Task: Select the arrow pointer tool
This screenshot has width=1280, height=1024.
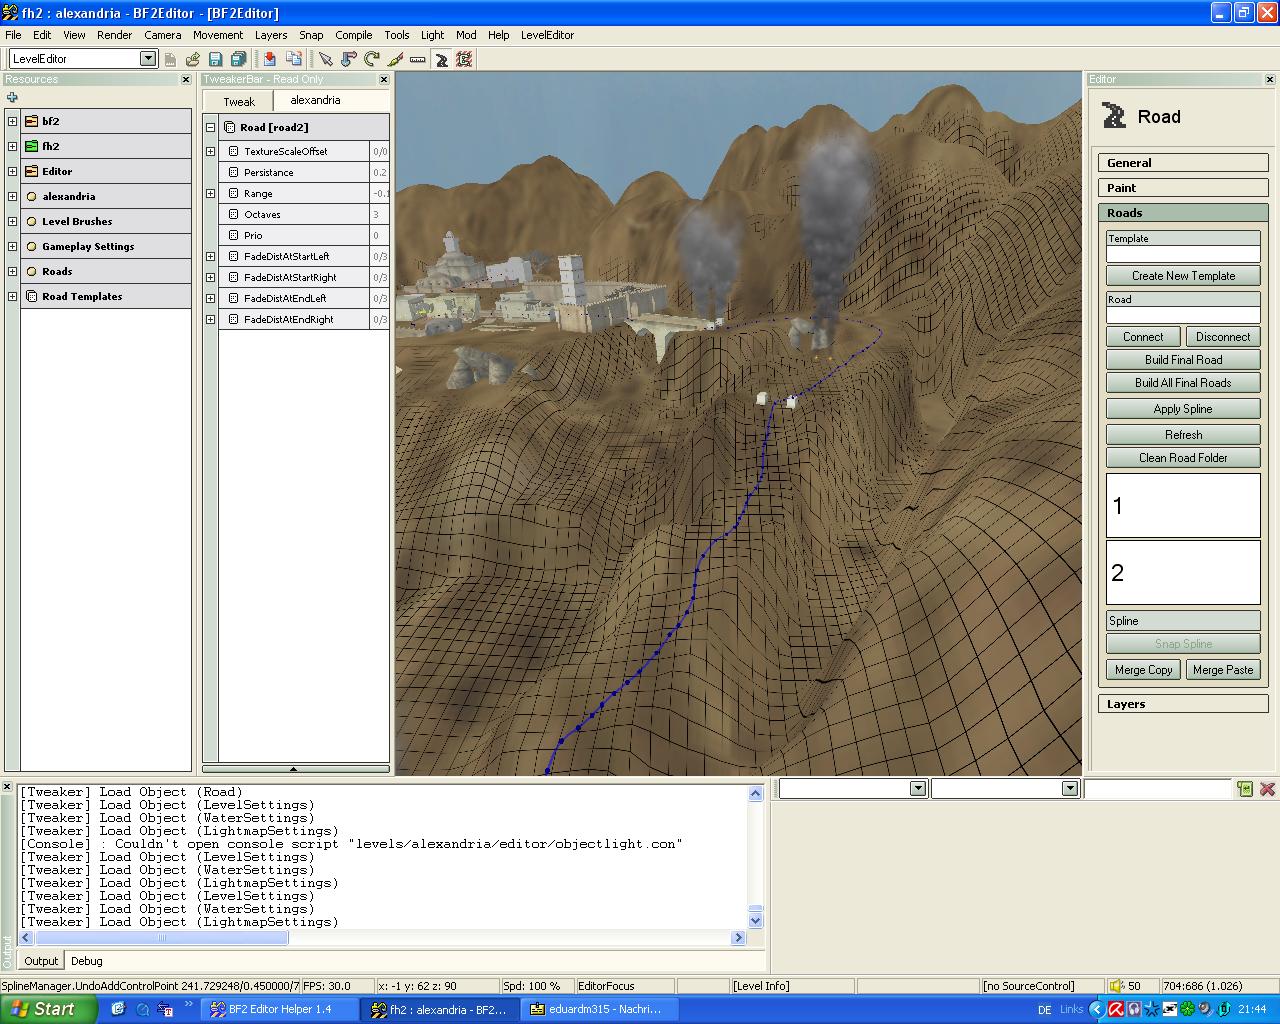Action: pos(326,59)
